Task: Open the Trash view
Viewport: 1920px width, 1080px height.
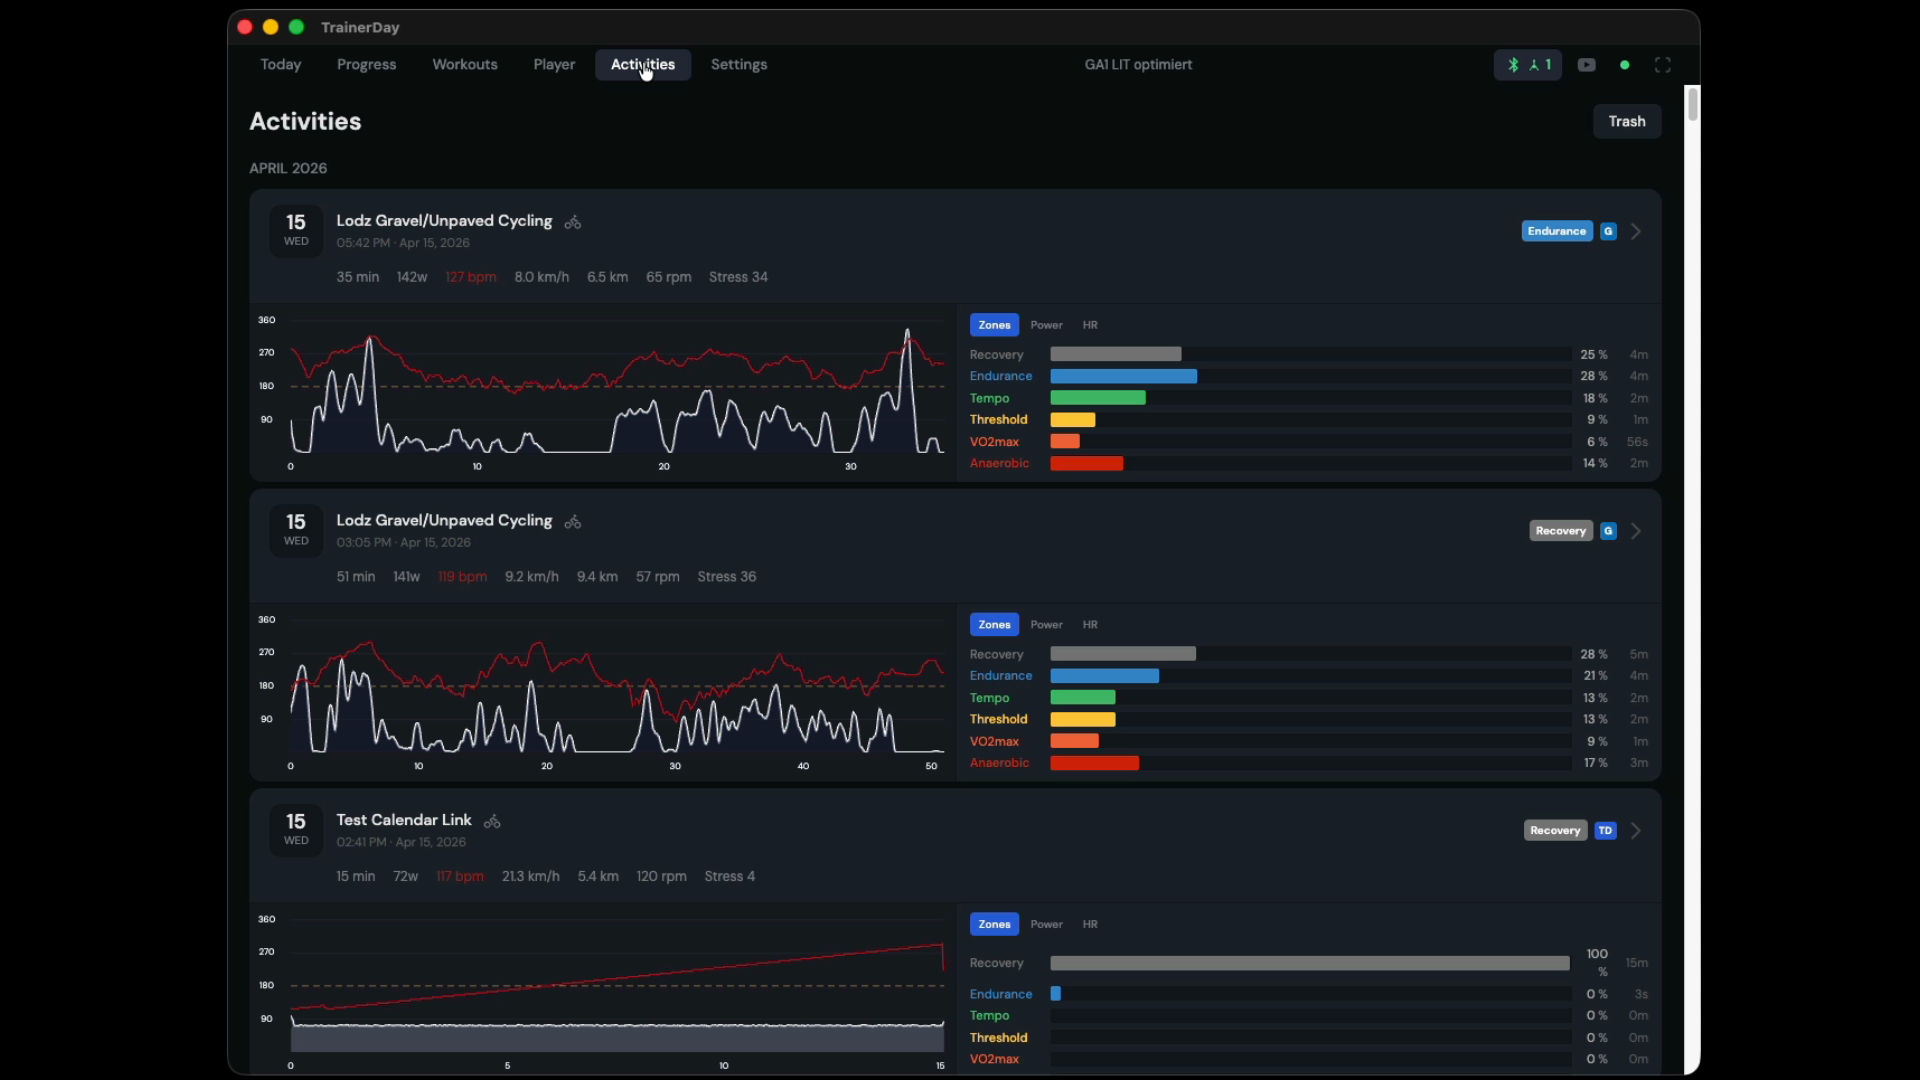Action: pyautogui.click(x=1626, y=121)
